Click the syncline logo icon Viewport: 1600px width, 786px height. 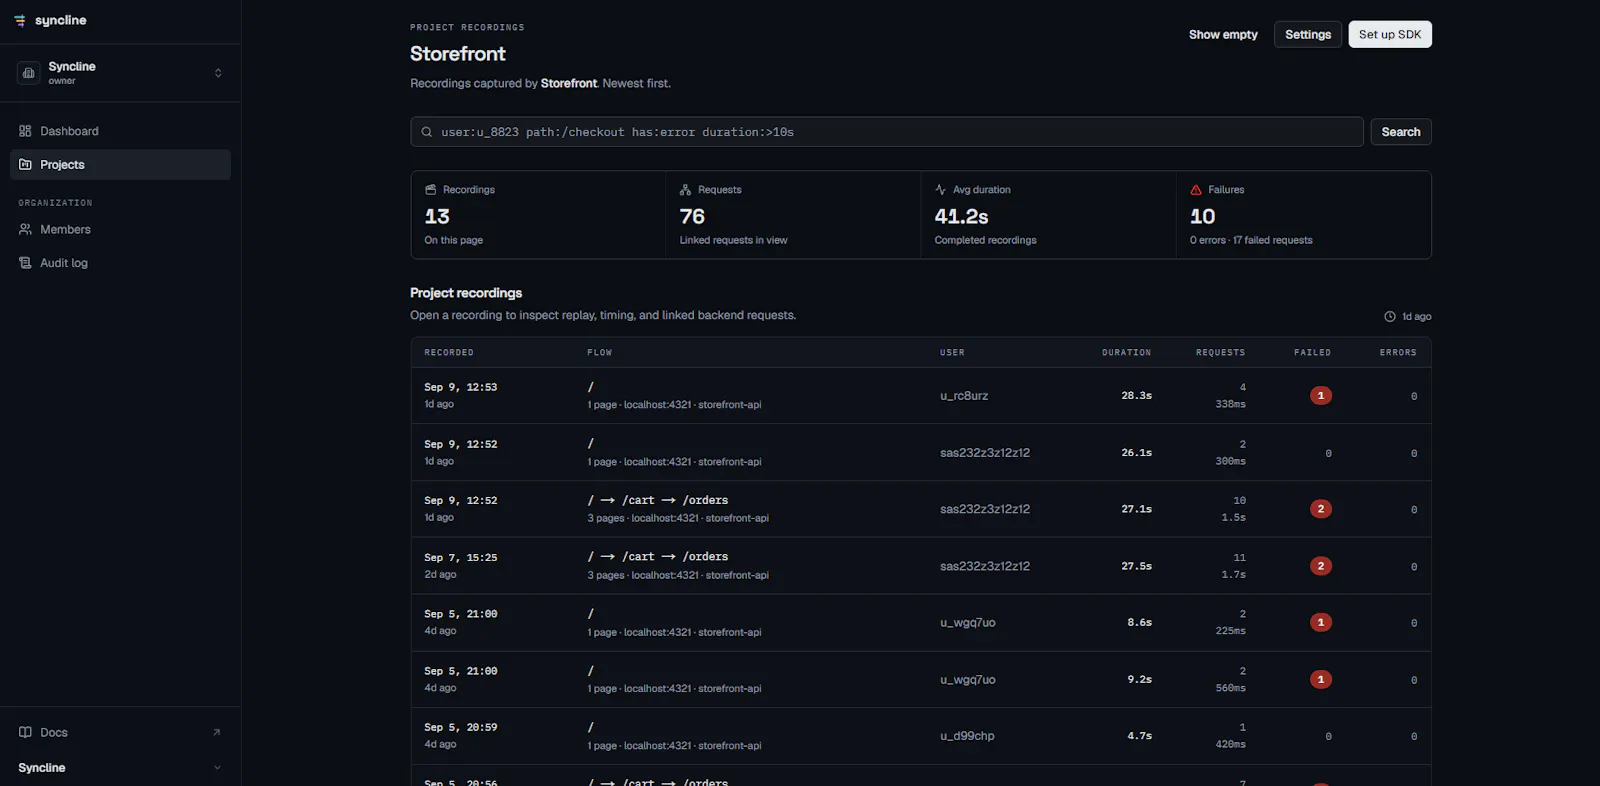point(20,20)
